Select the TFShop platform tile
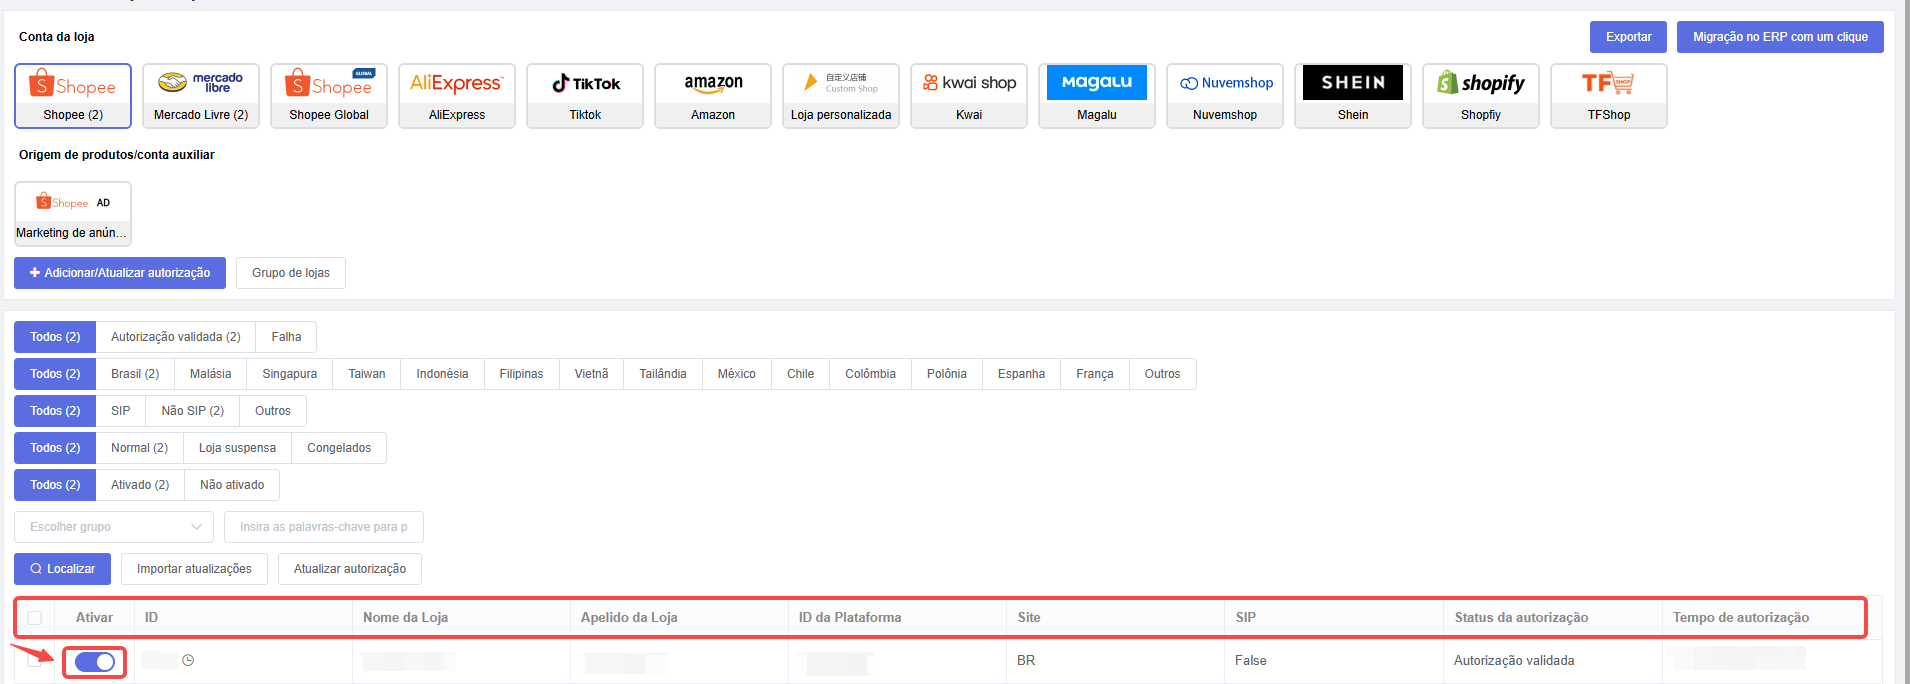This screenshot has width=1910, height=684. pos(1609,96)
